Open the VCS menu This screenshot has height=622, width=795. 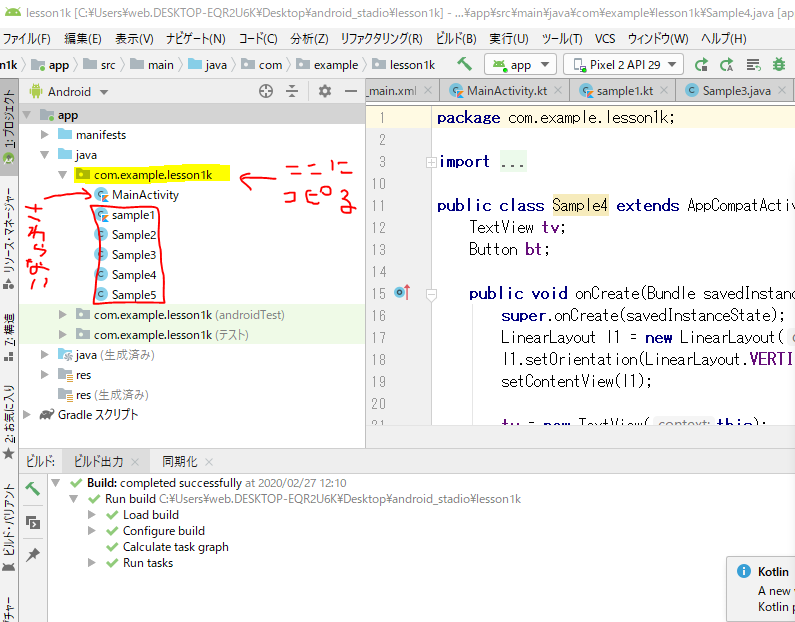605,39
